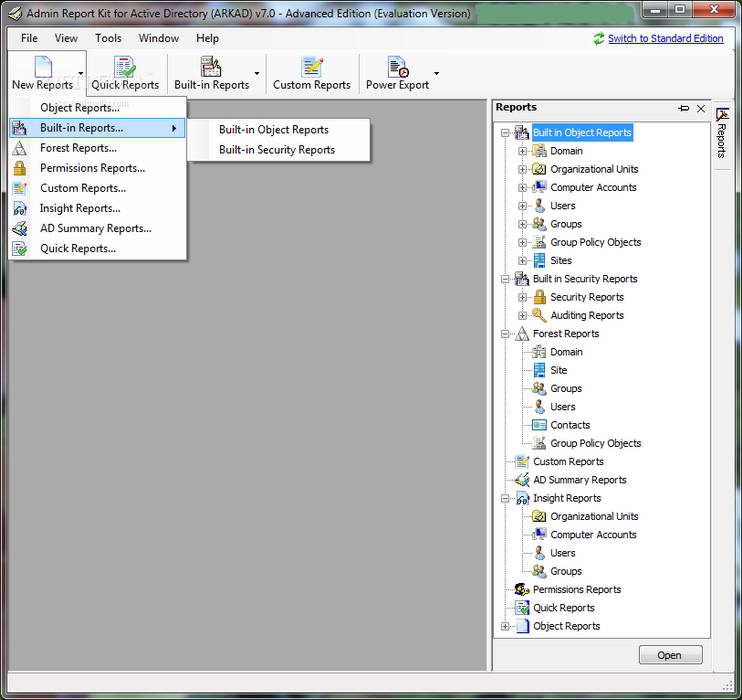
Task: Expand the Auditing Reports node
Action: click(522, 316)
